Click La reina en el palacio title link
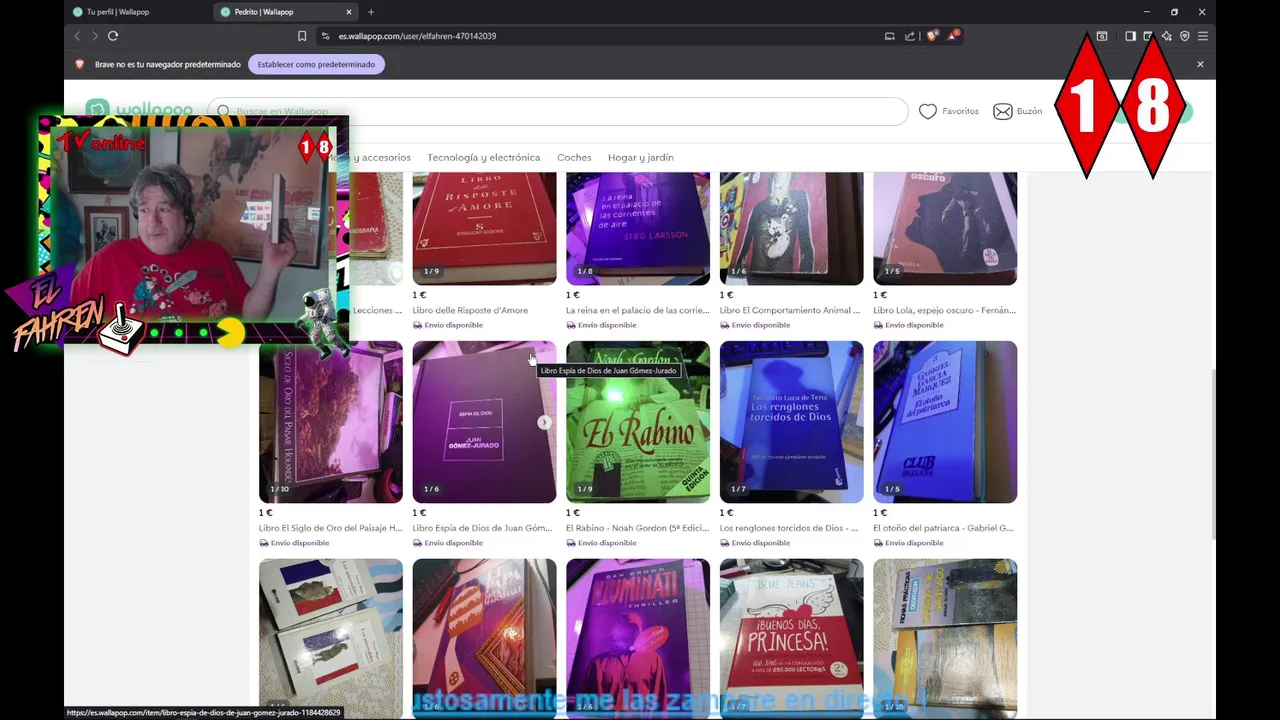The image size is (1280, 720). tap(637, 310)
